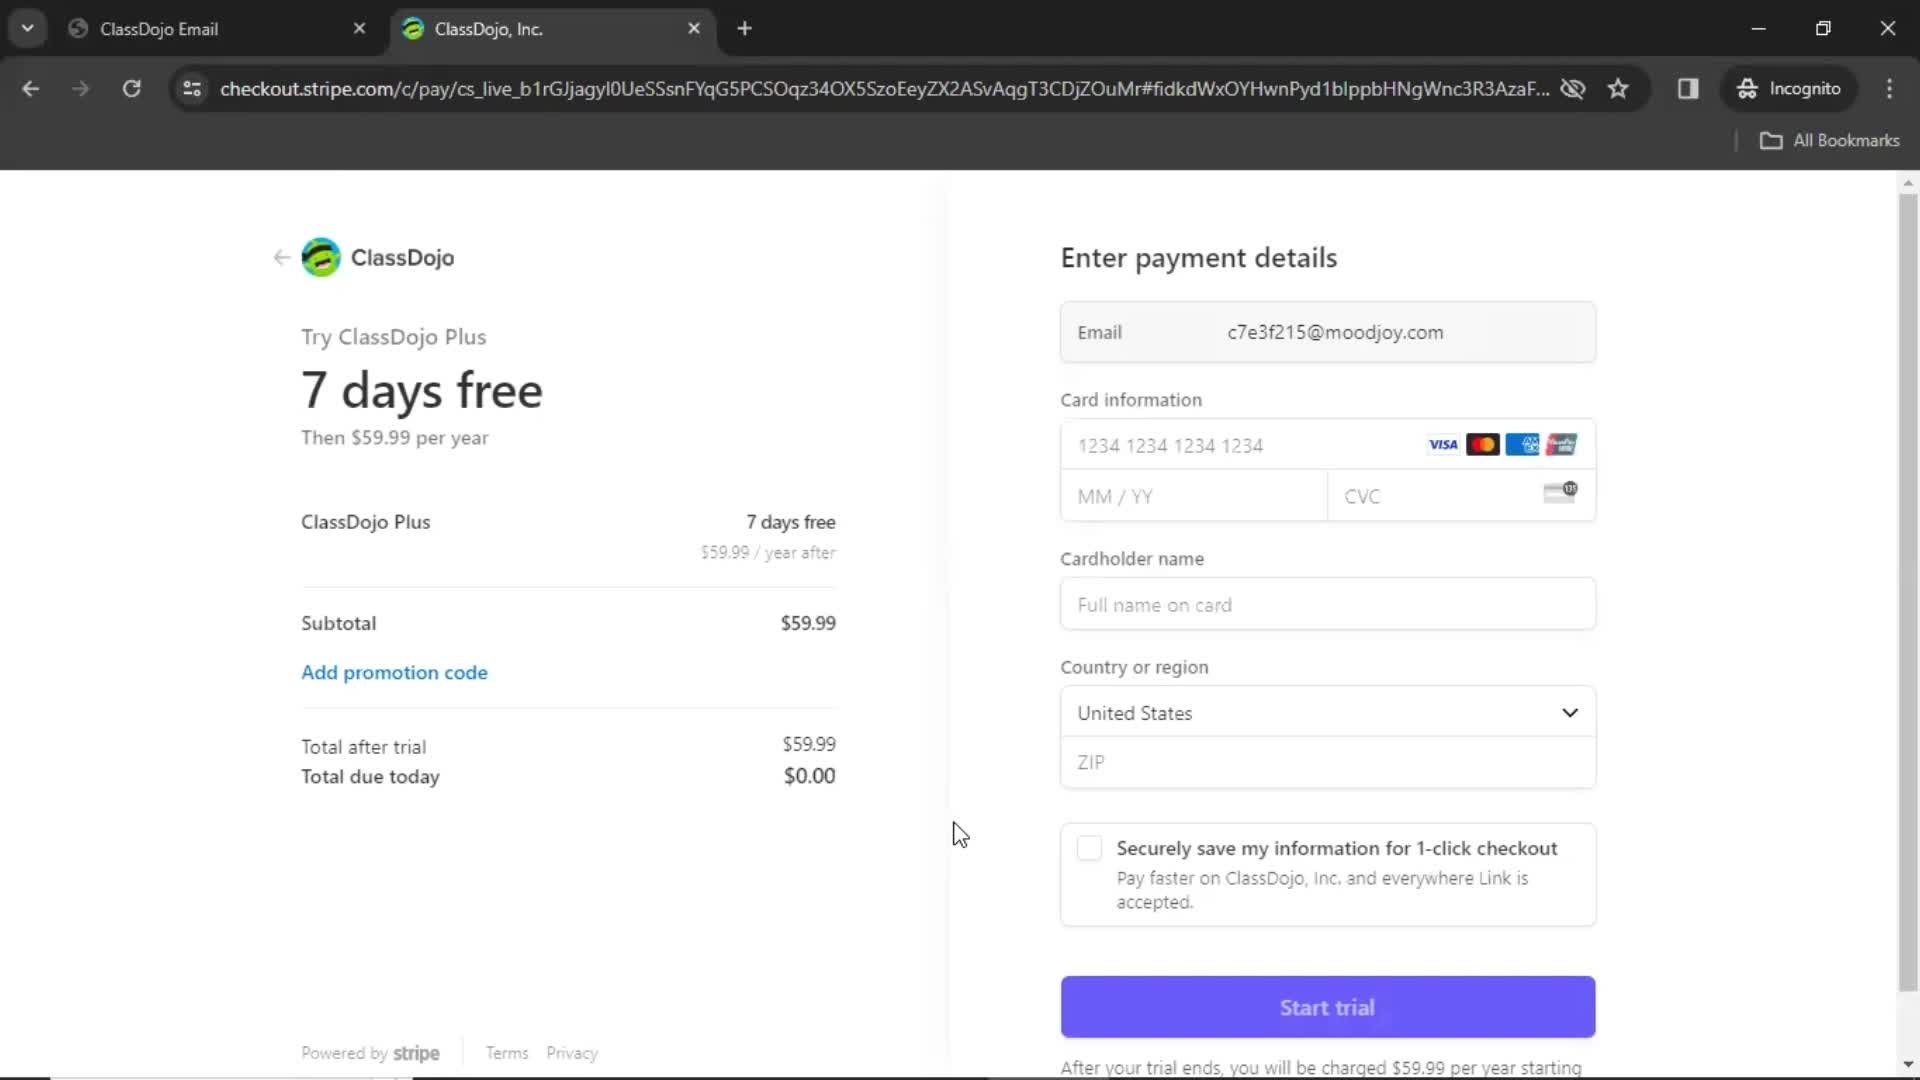Click the card number field
This screenshot has width=1920, height=1080.
(1328, 445)
